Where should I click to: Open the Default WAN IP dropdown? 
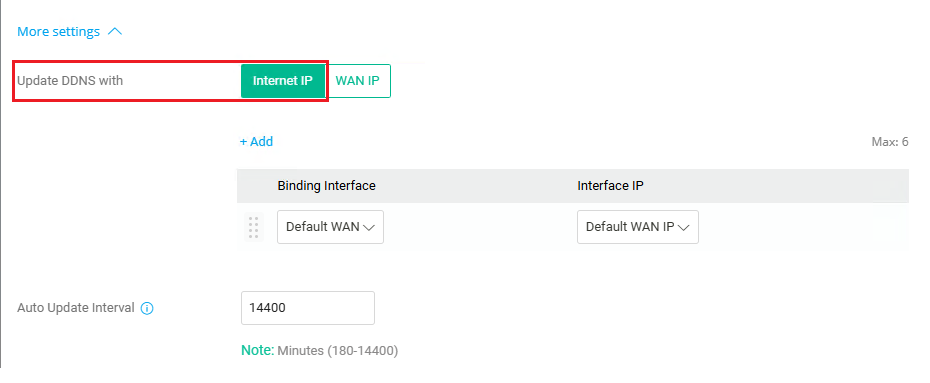point(638,226)
